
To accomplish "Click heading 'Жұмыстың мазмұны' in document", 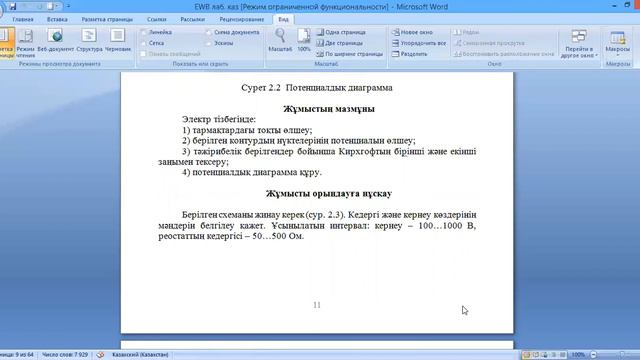I will [x=329, y=109].
